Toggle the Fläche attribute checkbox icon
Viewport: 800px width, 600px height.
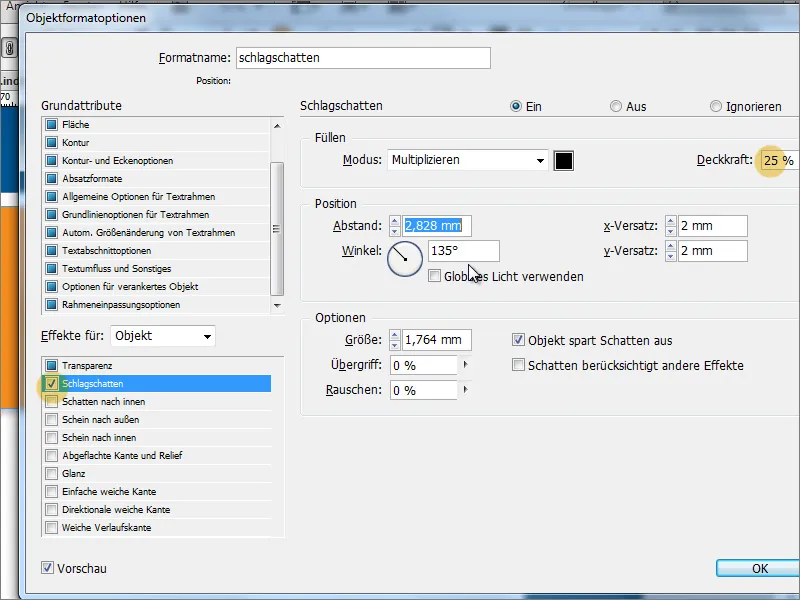(x=52, y=124)
